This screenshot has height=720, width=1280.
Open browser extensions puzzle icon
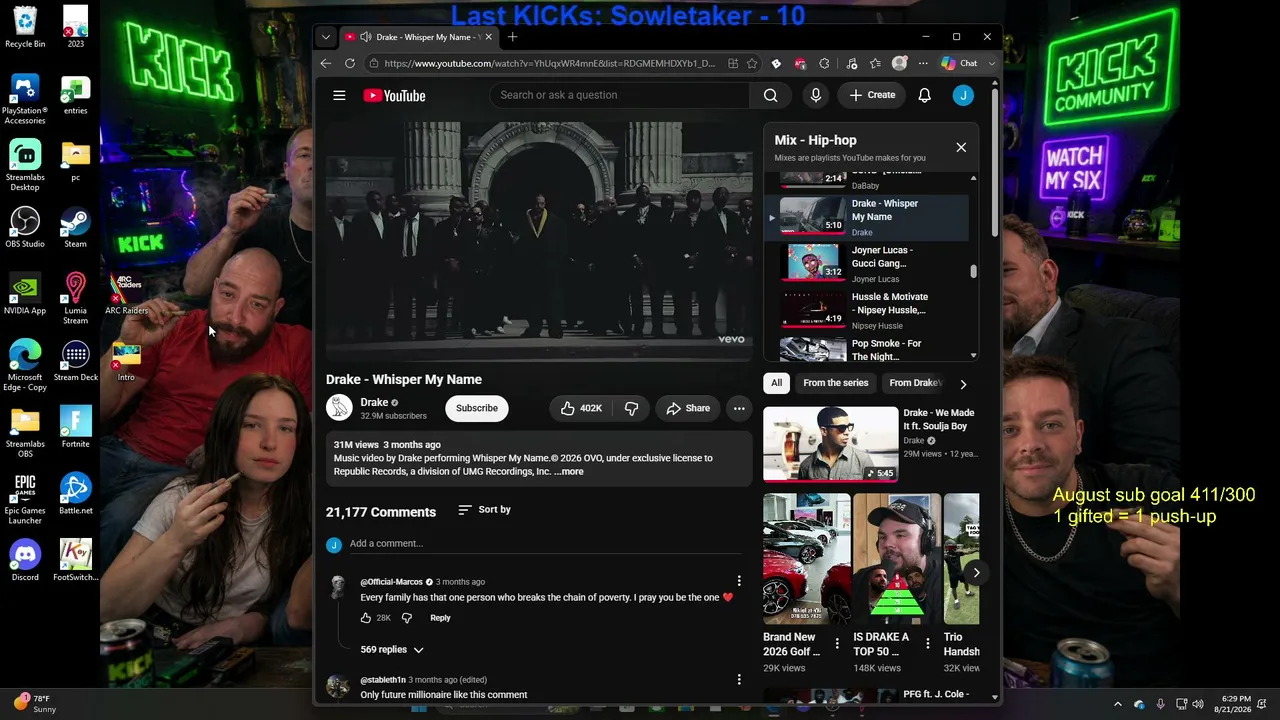(824, 63)
